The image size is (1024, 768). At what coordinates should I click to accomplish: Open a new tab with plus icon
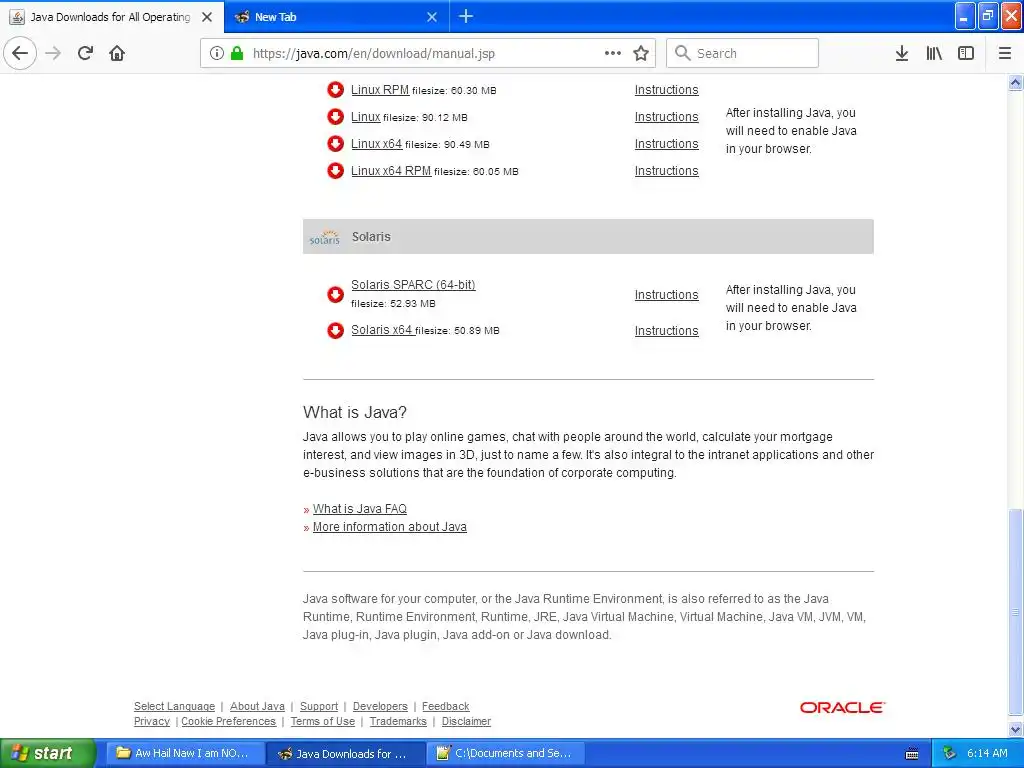(466, 16)
